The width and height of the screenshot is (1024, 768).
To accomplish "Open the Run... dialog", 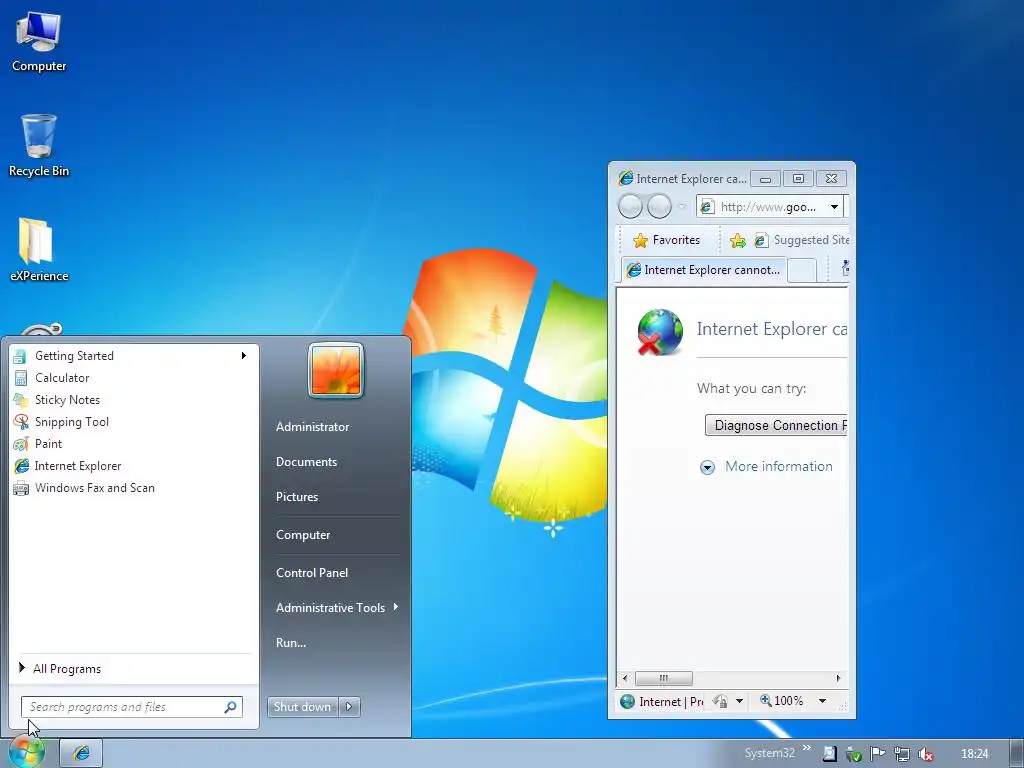I will click(291, 643).
